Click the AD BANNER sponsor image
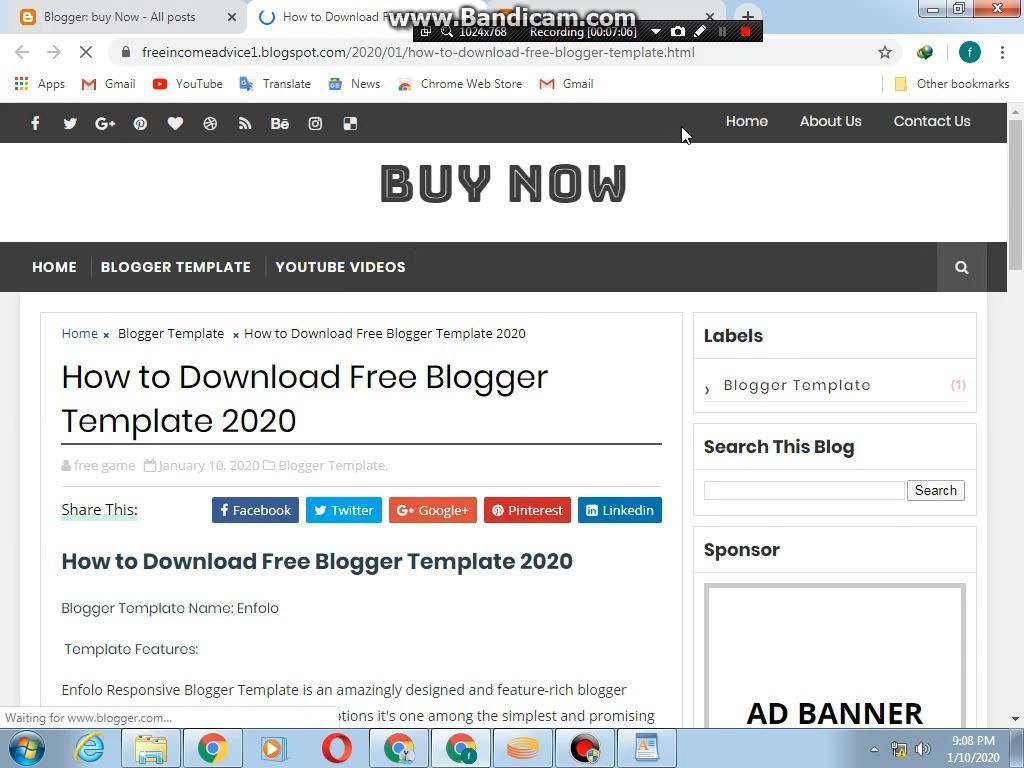Screen dimensions: 1024x768 [x=835, y=655]
